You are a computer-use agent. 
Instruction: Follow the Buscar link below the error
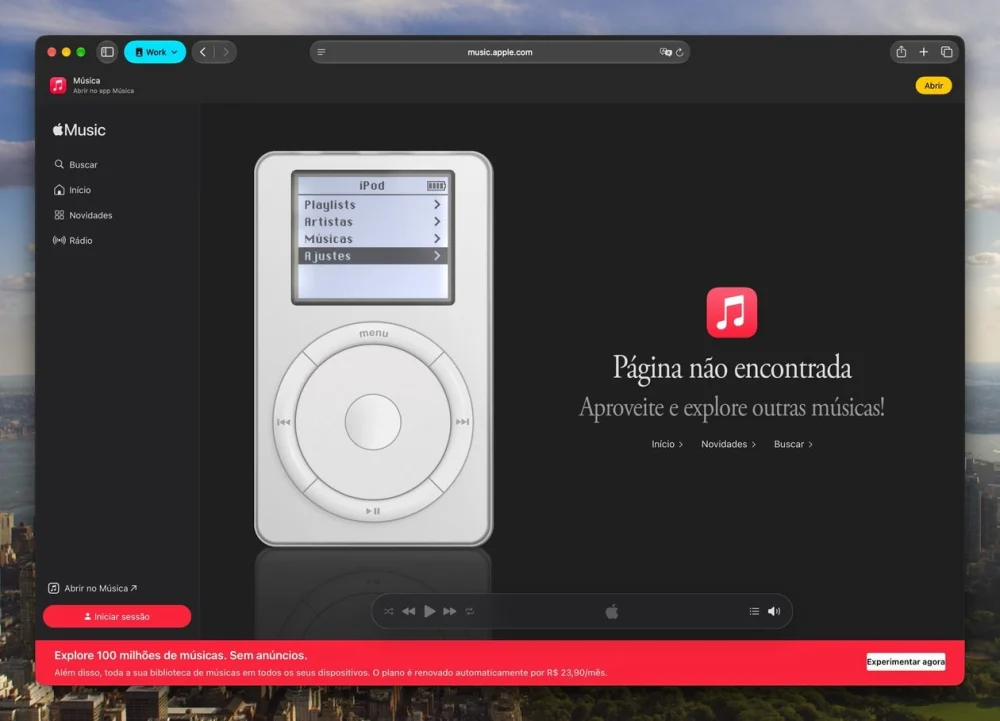pos(793,444)
